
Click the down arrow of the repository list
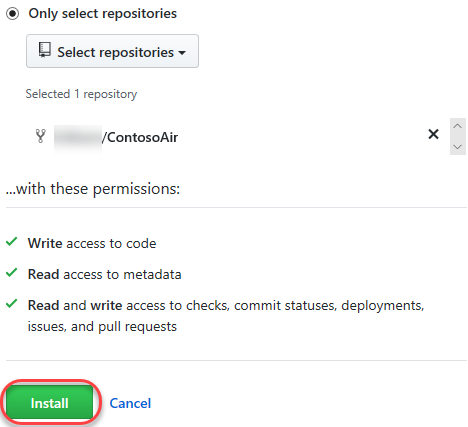tap(458, 147)
